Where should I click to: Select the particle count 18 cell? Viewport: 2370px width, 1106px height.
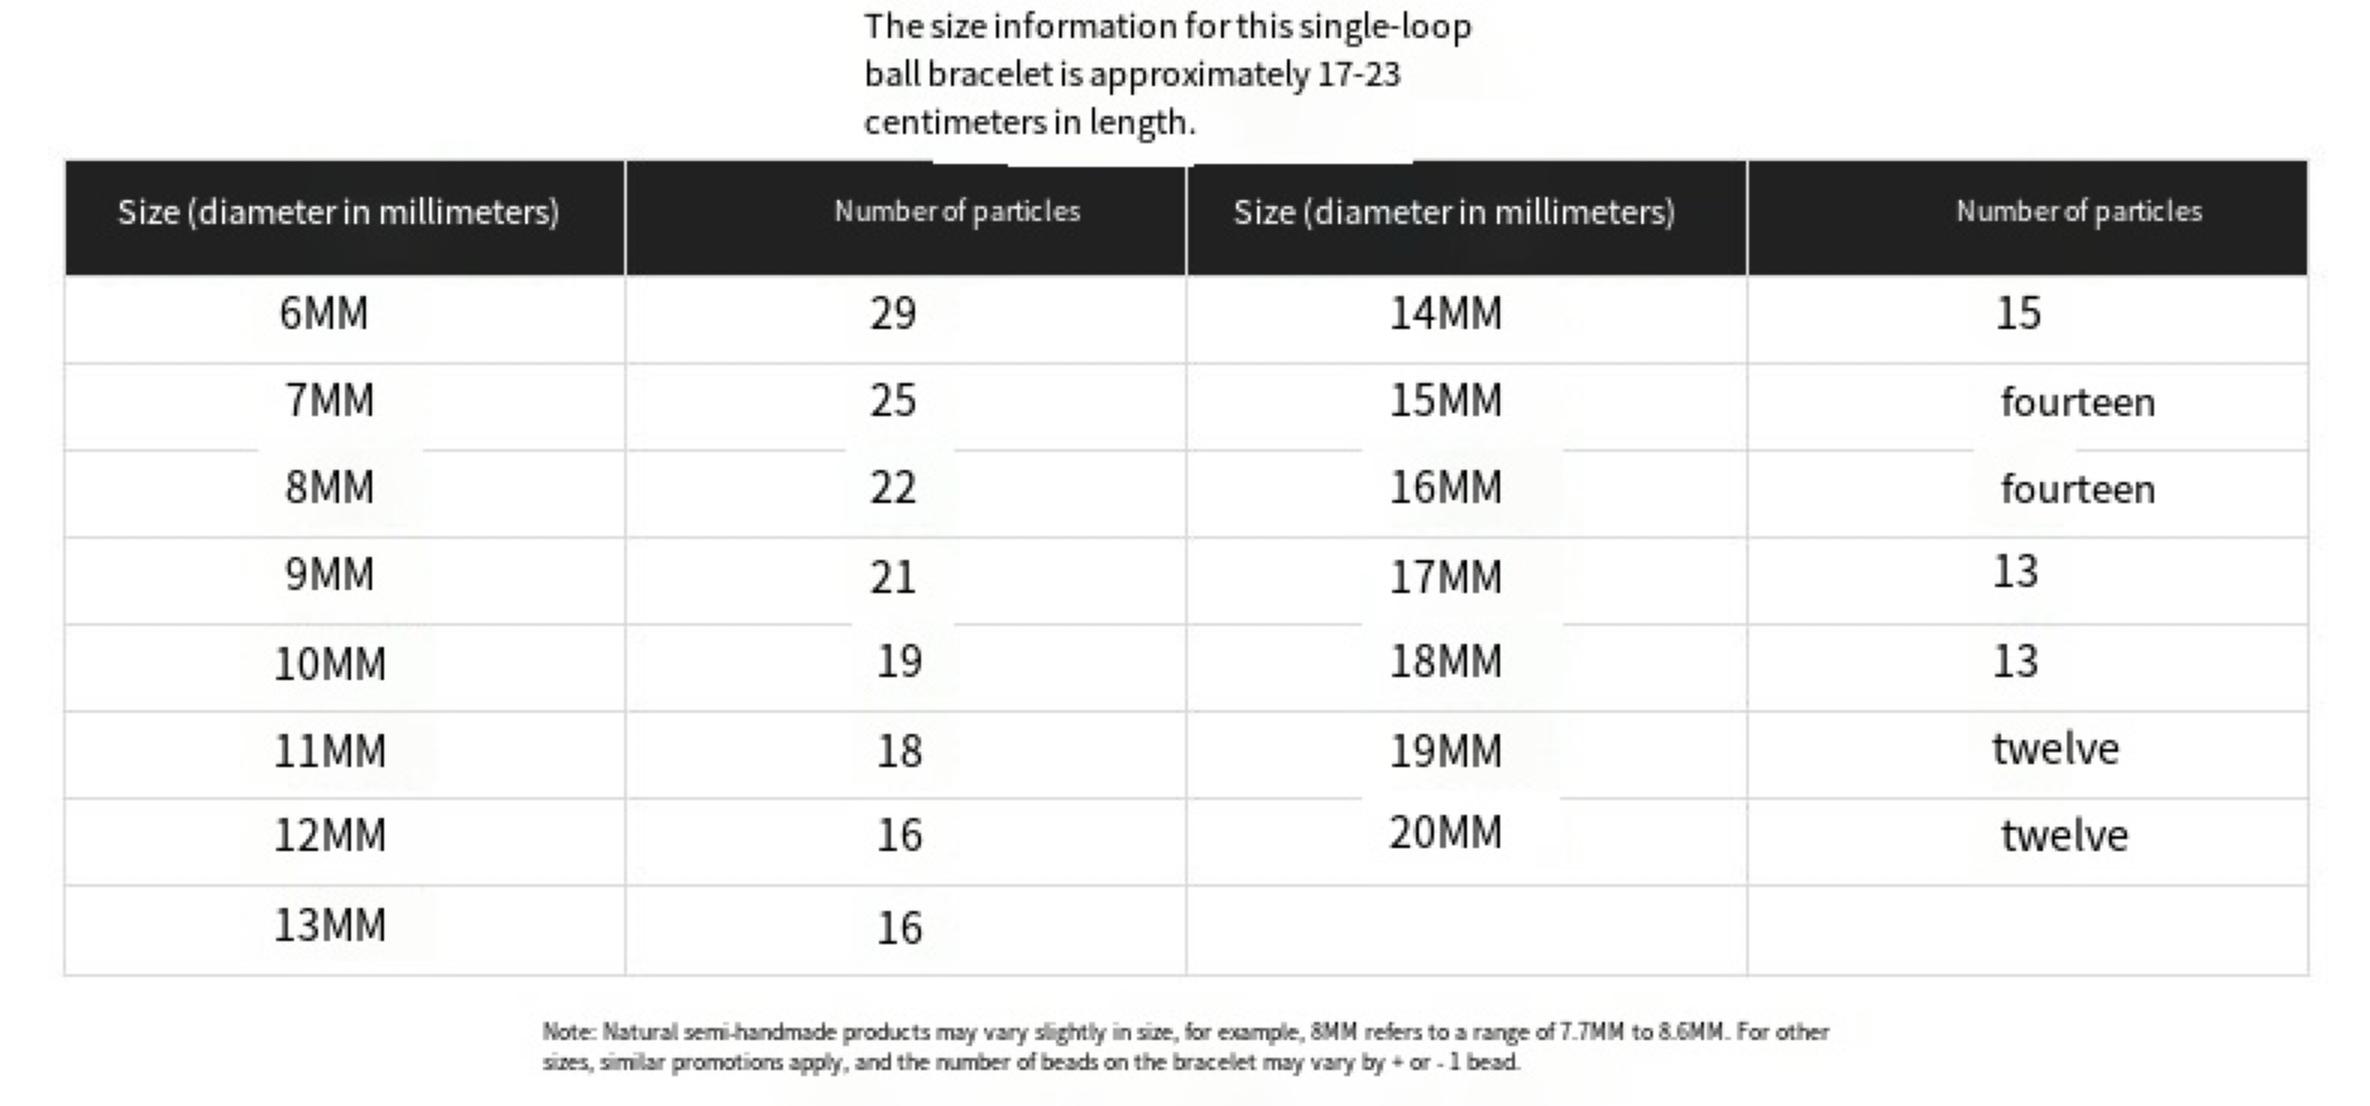click(898, 751)
